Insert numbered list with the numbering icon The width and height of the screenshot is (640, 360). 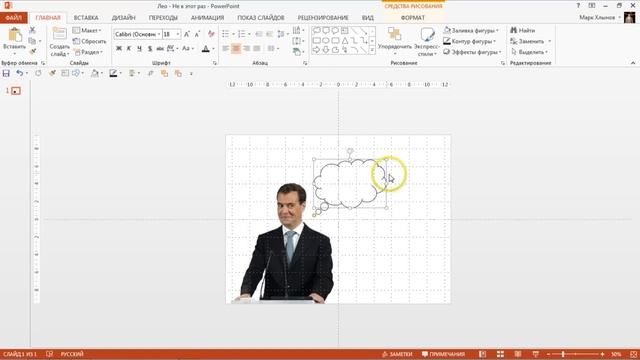tap(242, 34)
